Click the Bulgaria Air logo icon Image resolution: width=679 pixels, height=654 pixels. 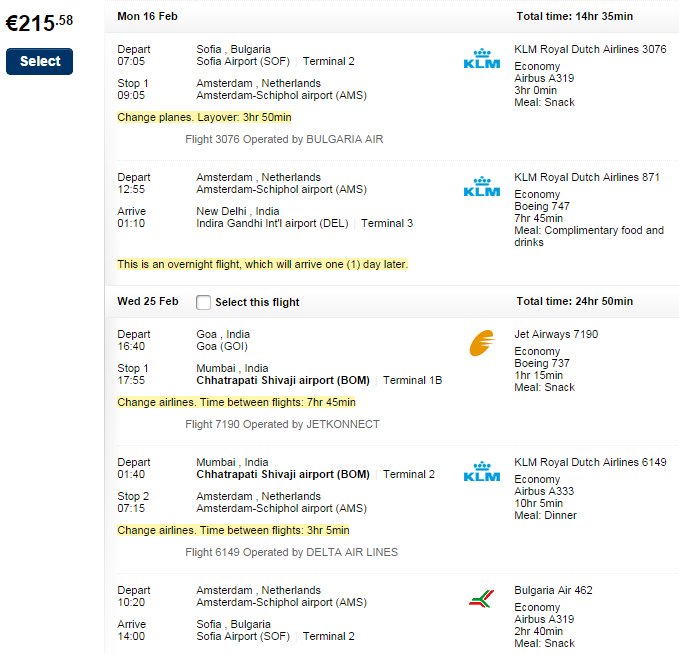(x=482, y=599)
